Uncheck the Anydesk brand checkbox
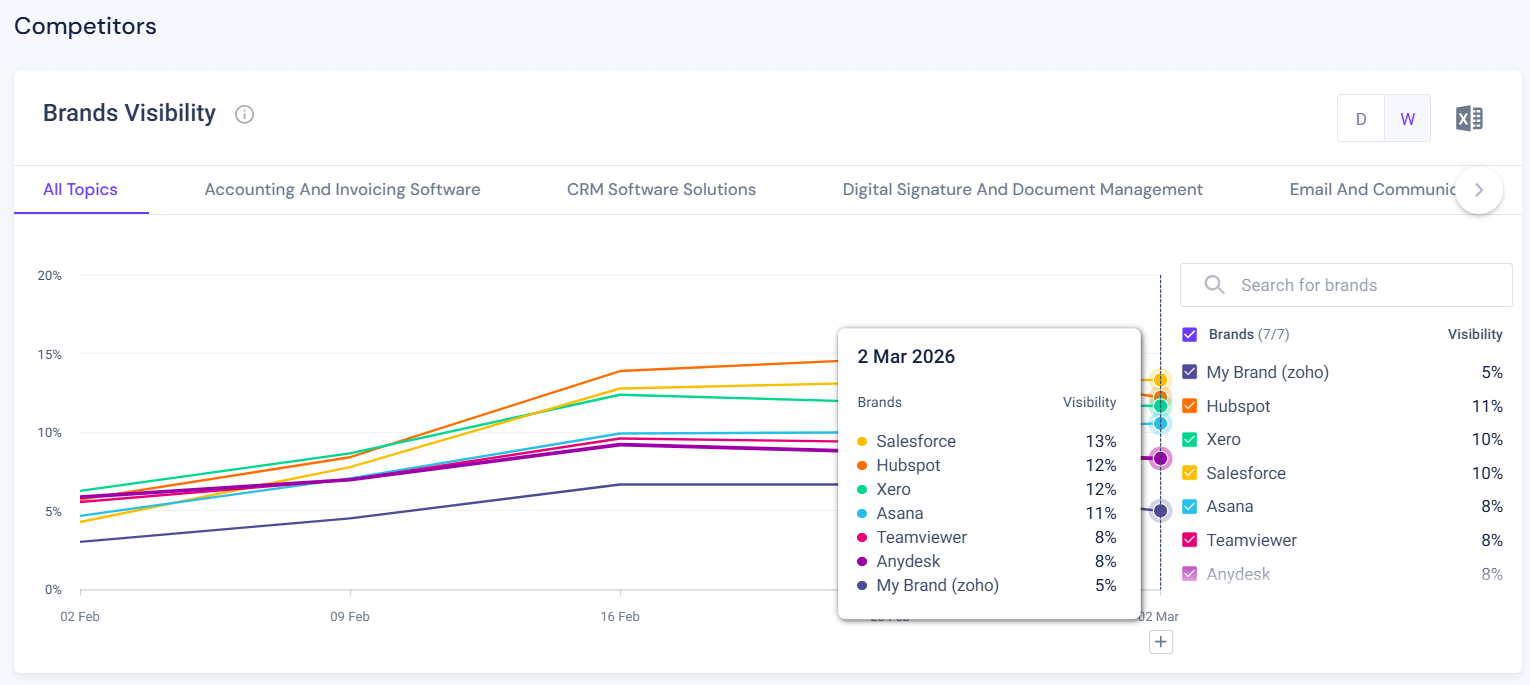Image resolution: width=1530 pixels, height=685 pixels. [1190, 574]
